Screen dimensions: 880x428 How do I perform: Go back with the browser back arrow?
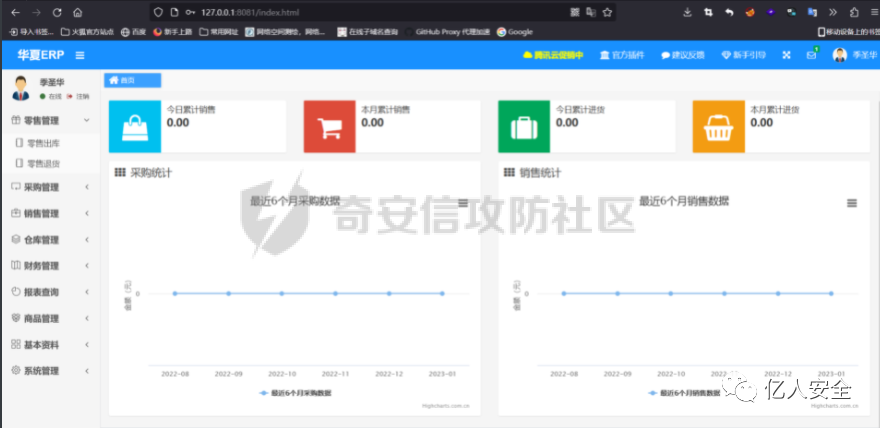point(16,12)
